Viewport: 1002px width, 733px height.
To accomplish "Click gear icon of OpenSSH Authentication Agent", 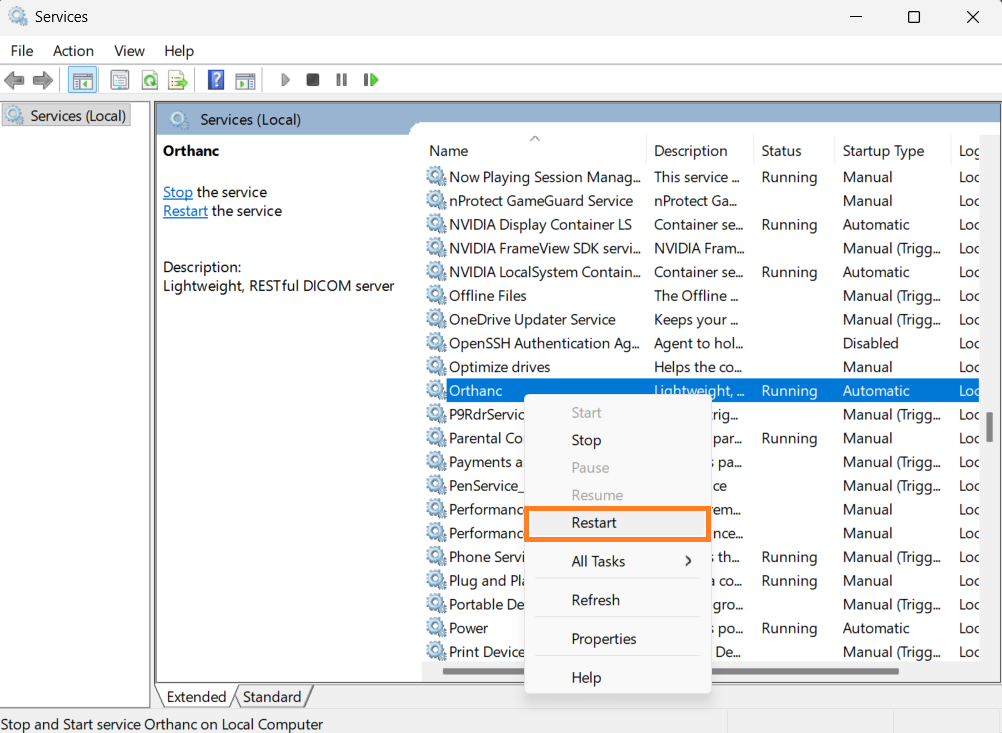I will (x=436, y=343).
